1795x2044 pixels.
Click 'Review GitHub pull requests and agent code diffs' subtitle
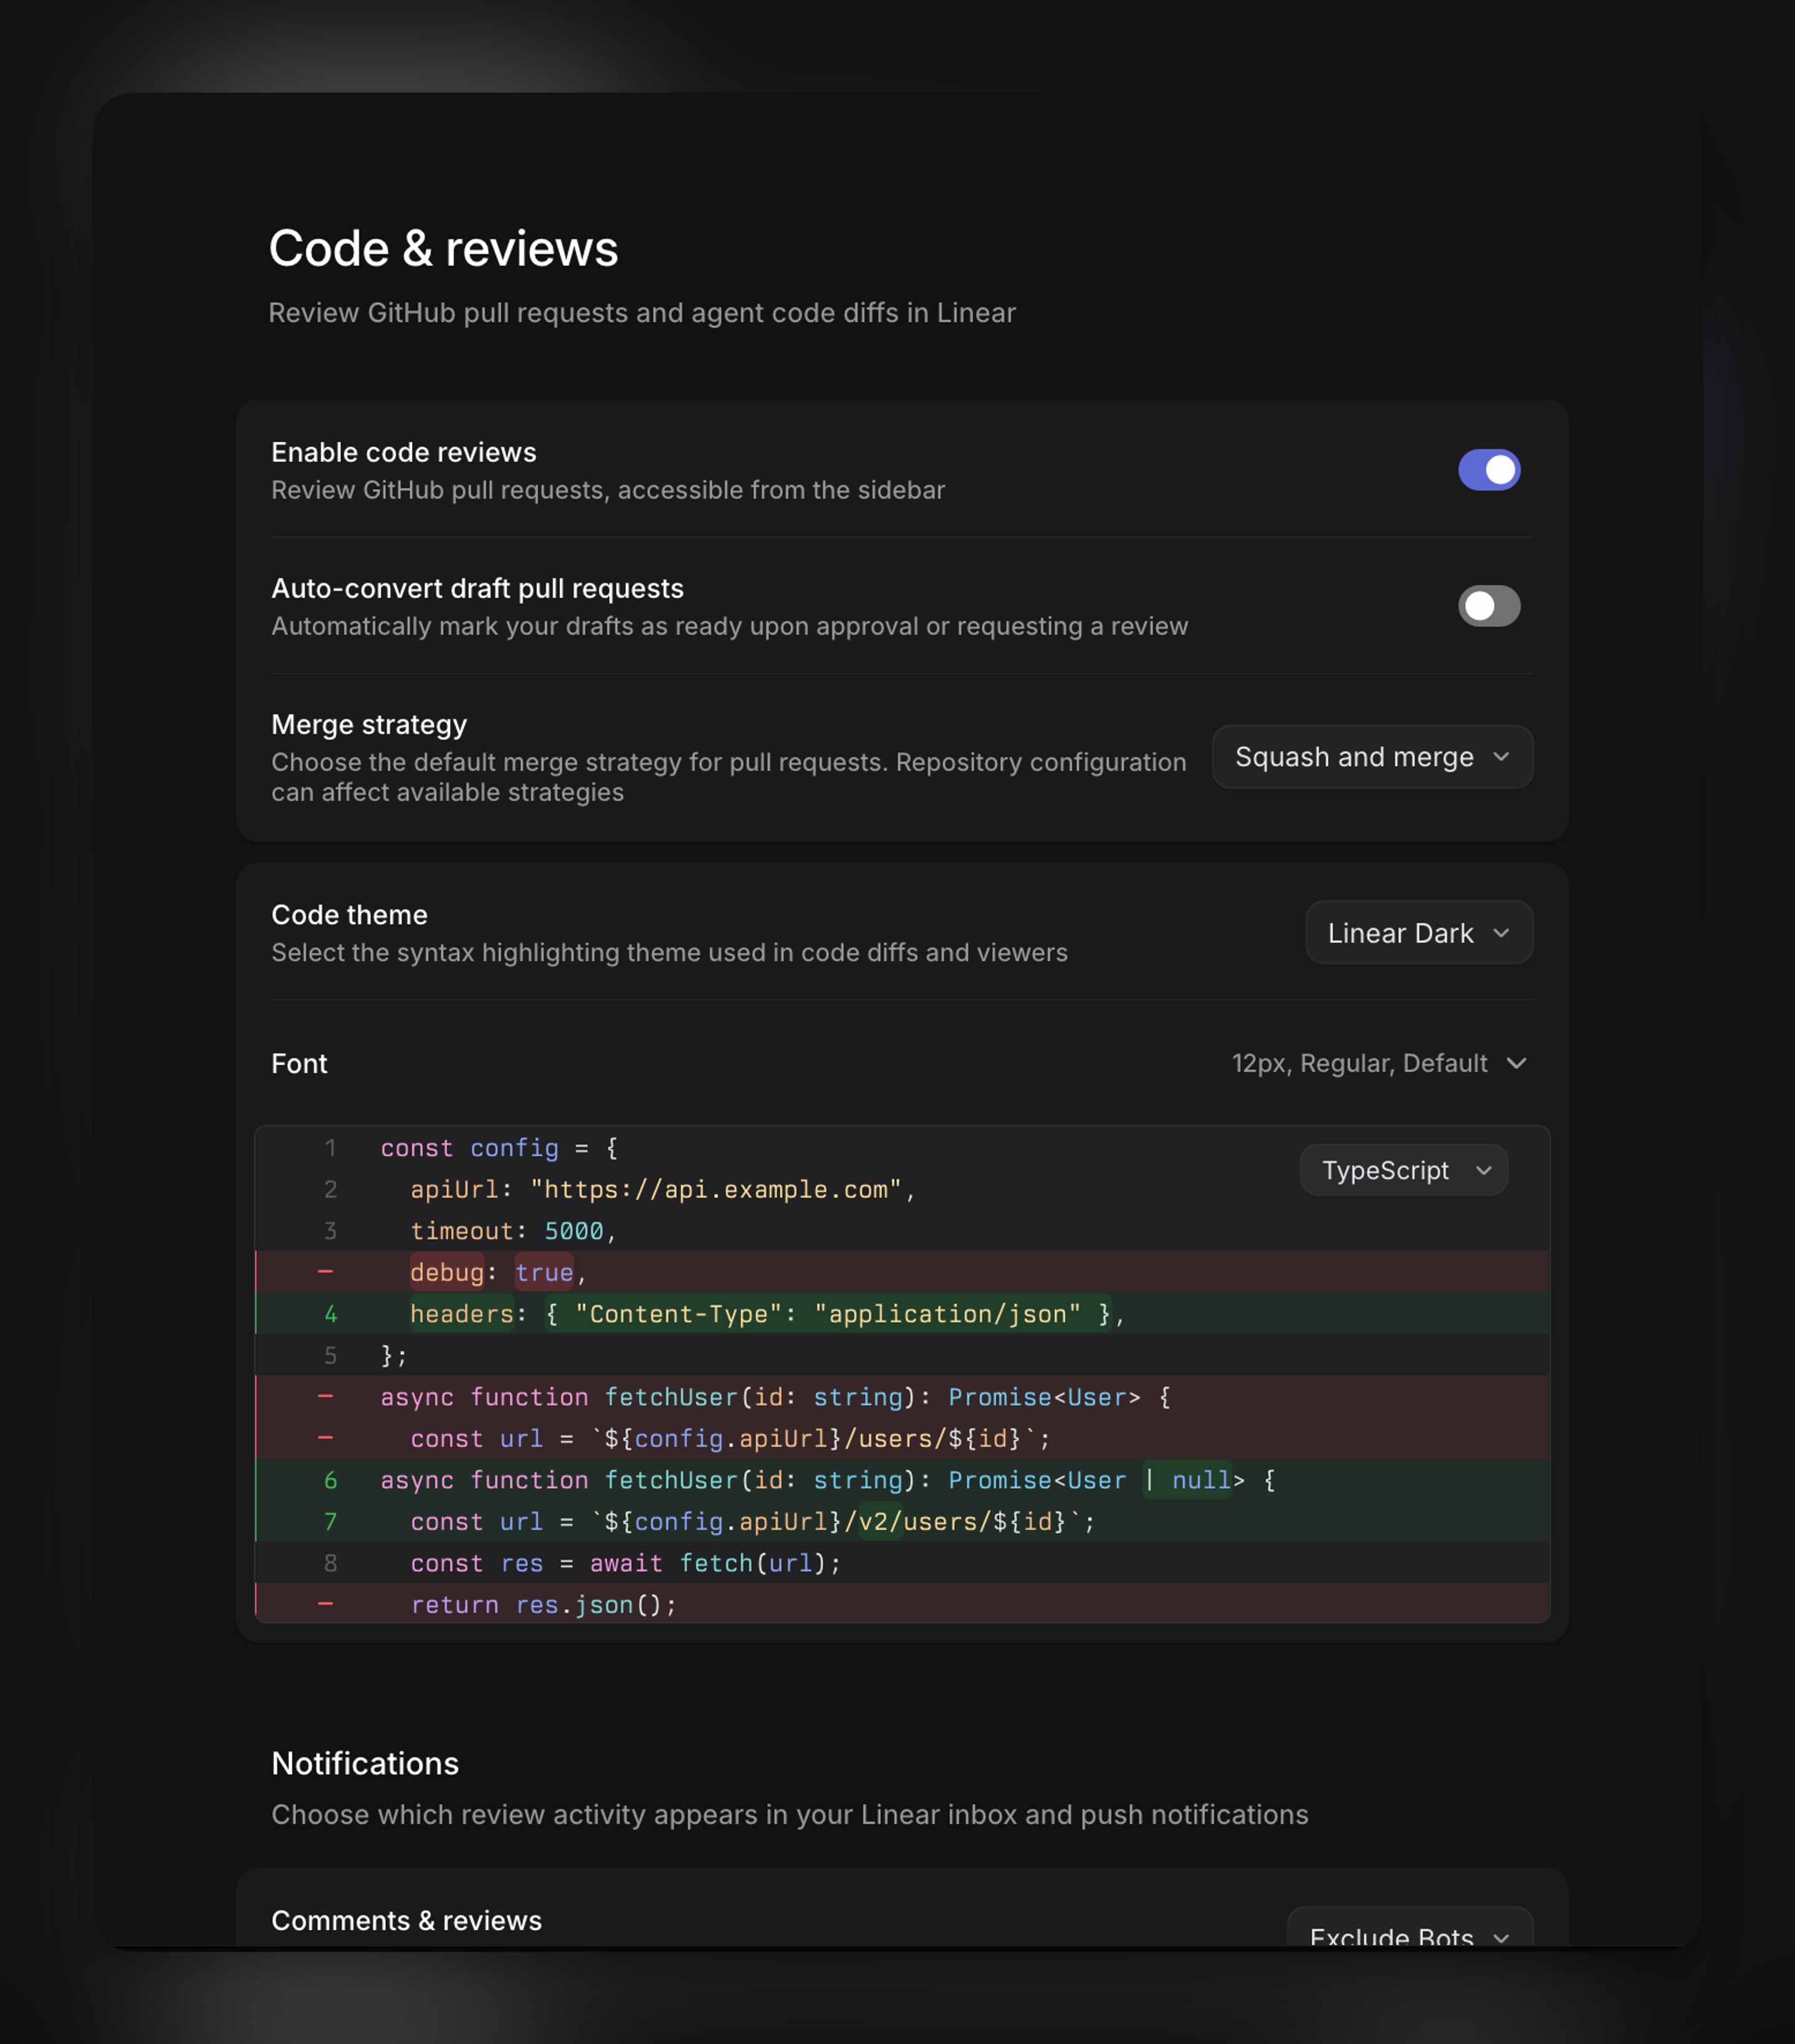(642, 313)
